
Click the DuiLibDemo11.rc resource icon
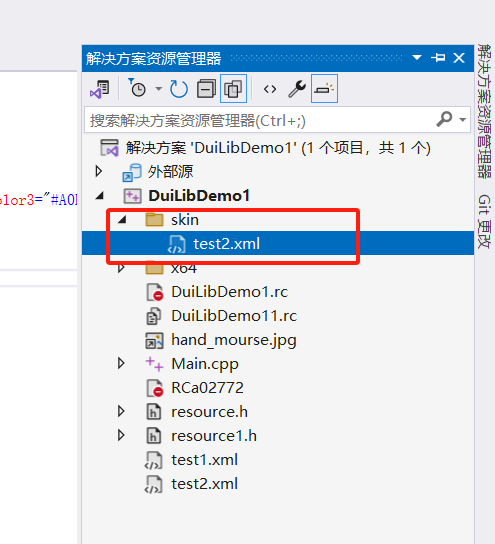click(154, 316)
